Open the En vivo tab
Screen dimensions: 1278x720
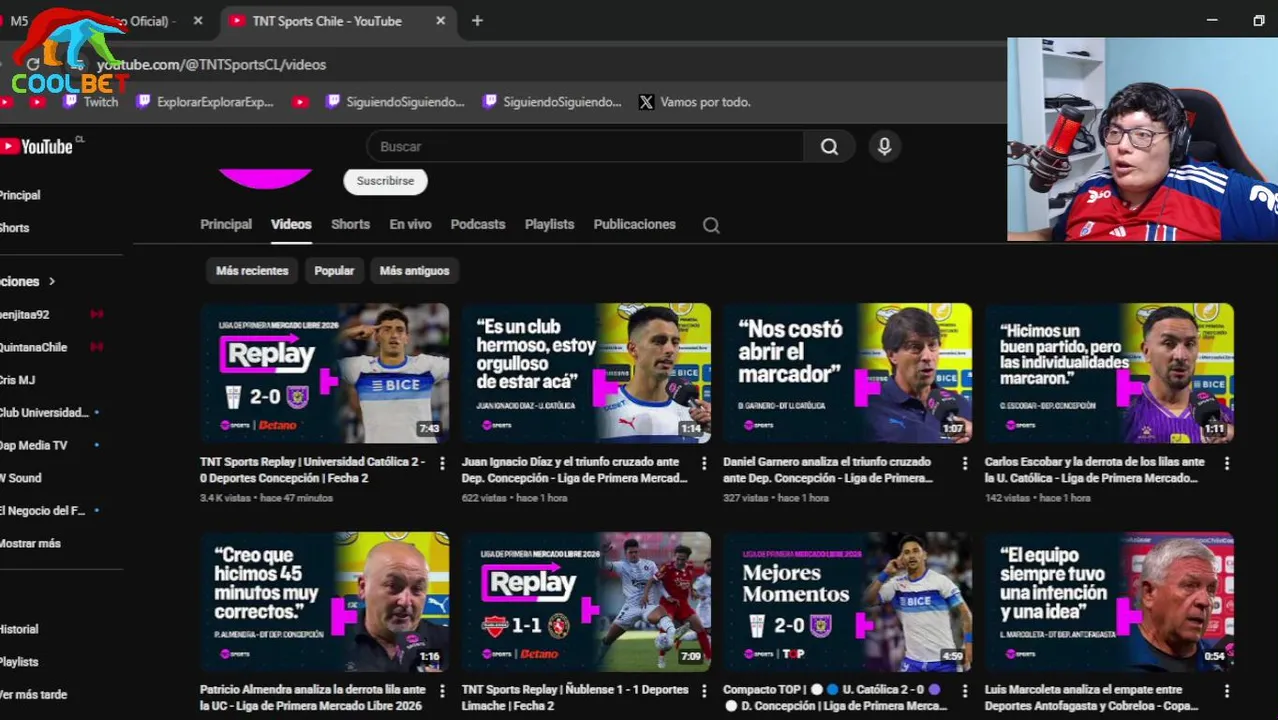(x=410, y=224)
